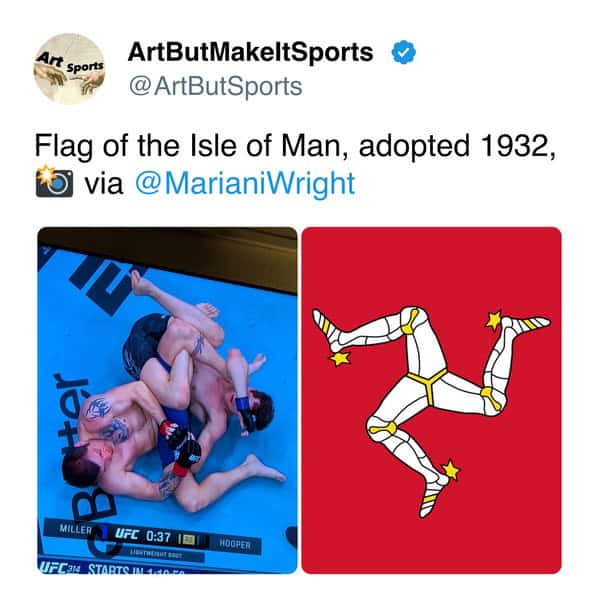Click the round indicator beside the timer
599x611 pixels.
click(x=189, y=540)
